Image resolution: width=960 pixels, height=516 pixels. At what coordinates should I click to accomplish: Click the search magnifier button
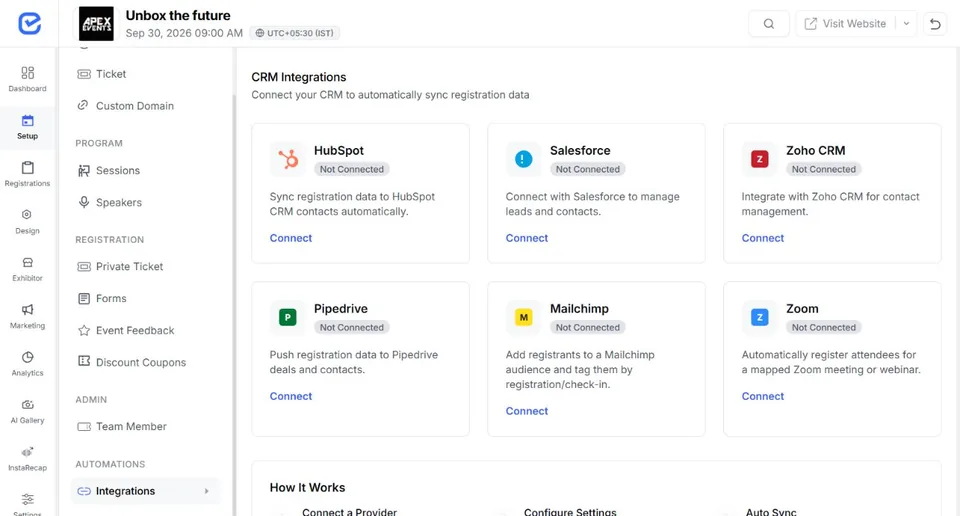(768, 24)
